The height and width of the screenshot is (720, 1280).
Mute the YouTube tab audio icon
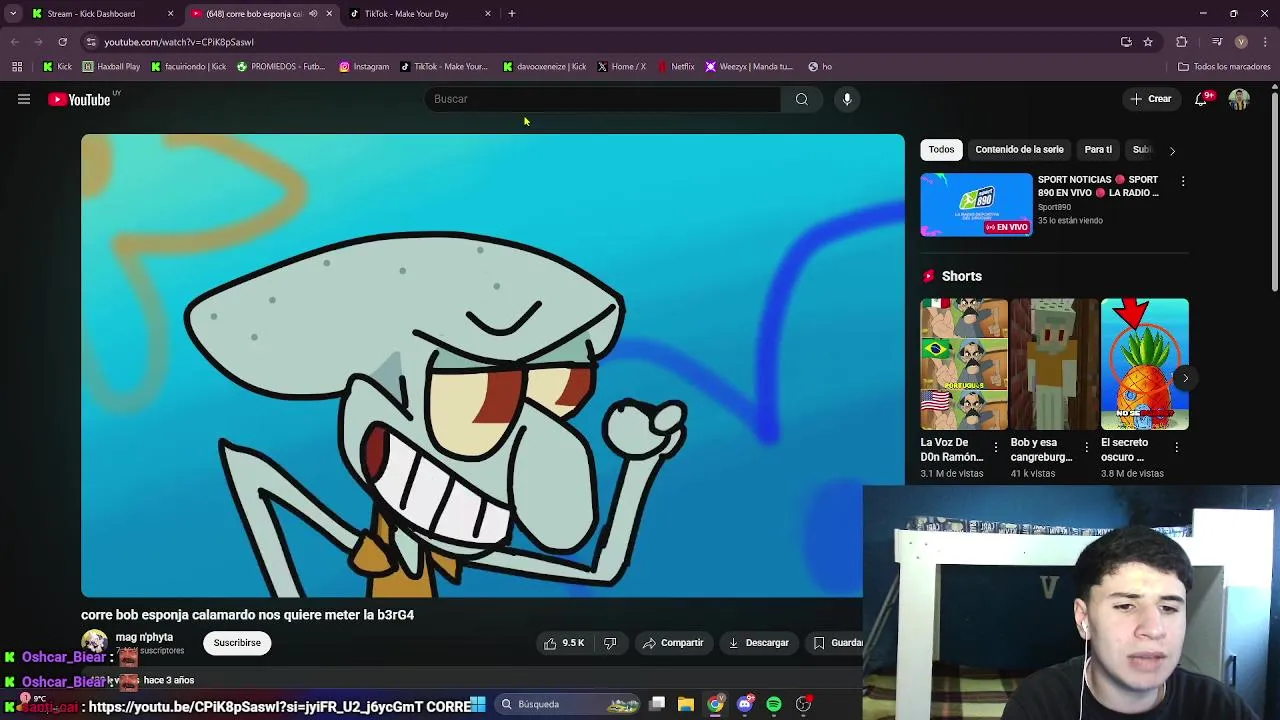[313, 14]
